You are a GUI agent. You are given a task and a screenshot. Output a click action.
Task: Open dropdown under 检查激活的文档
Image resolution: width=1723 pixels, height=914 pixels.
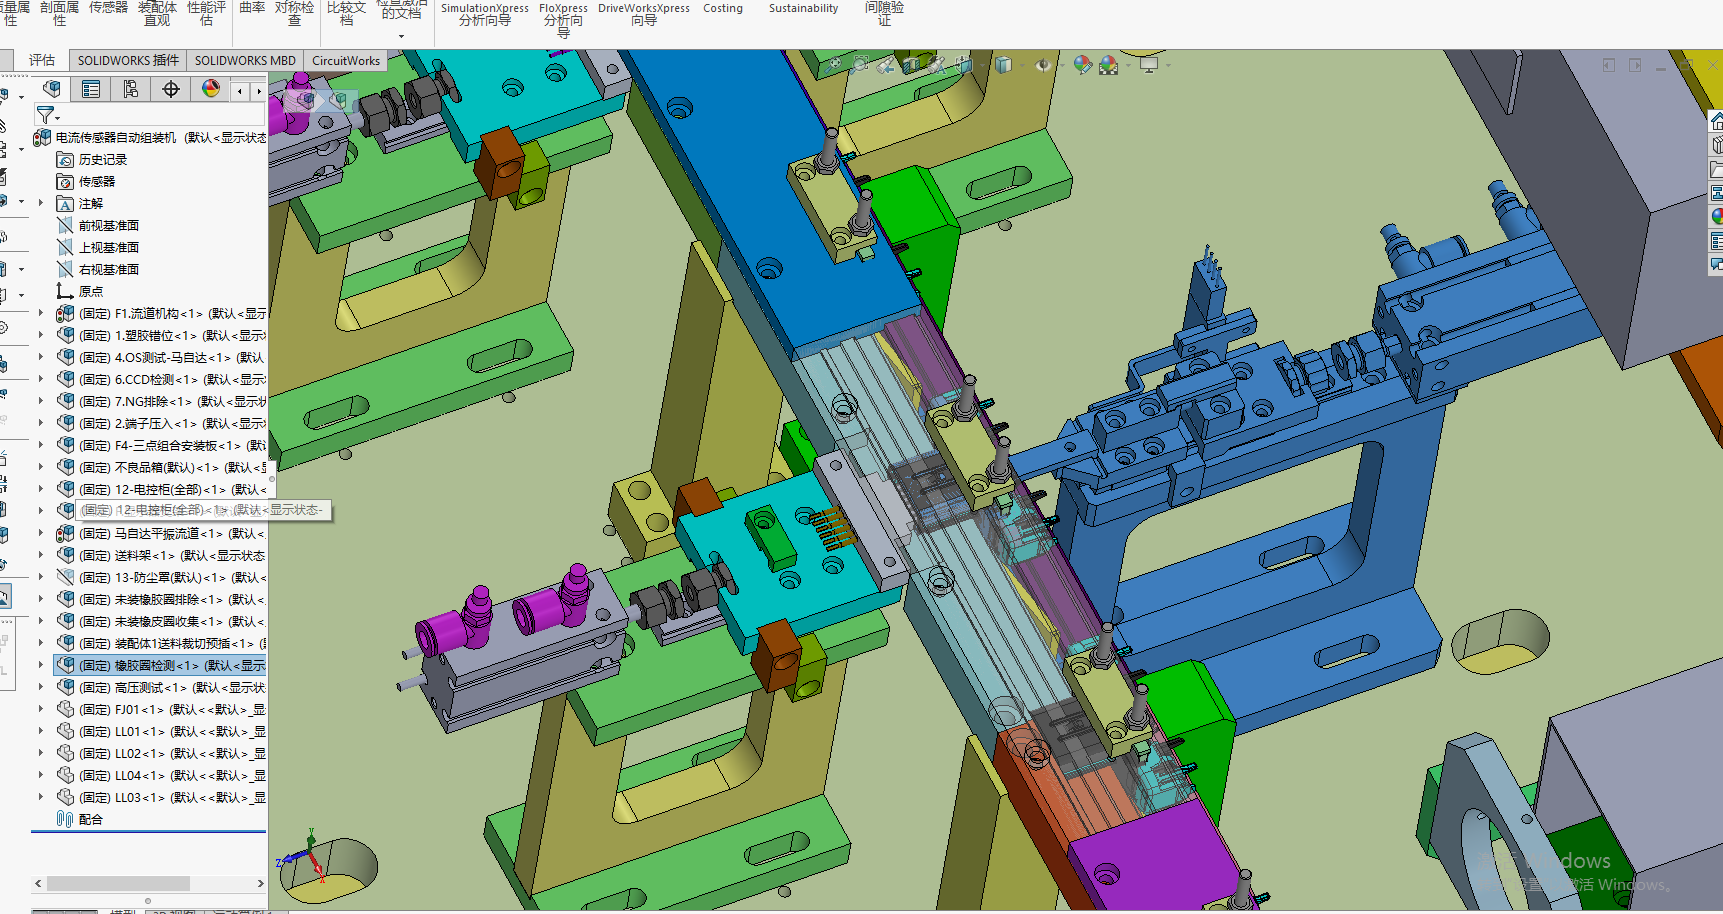[x=401, y=36]
